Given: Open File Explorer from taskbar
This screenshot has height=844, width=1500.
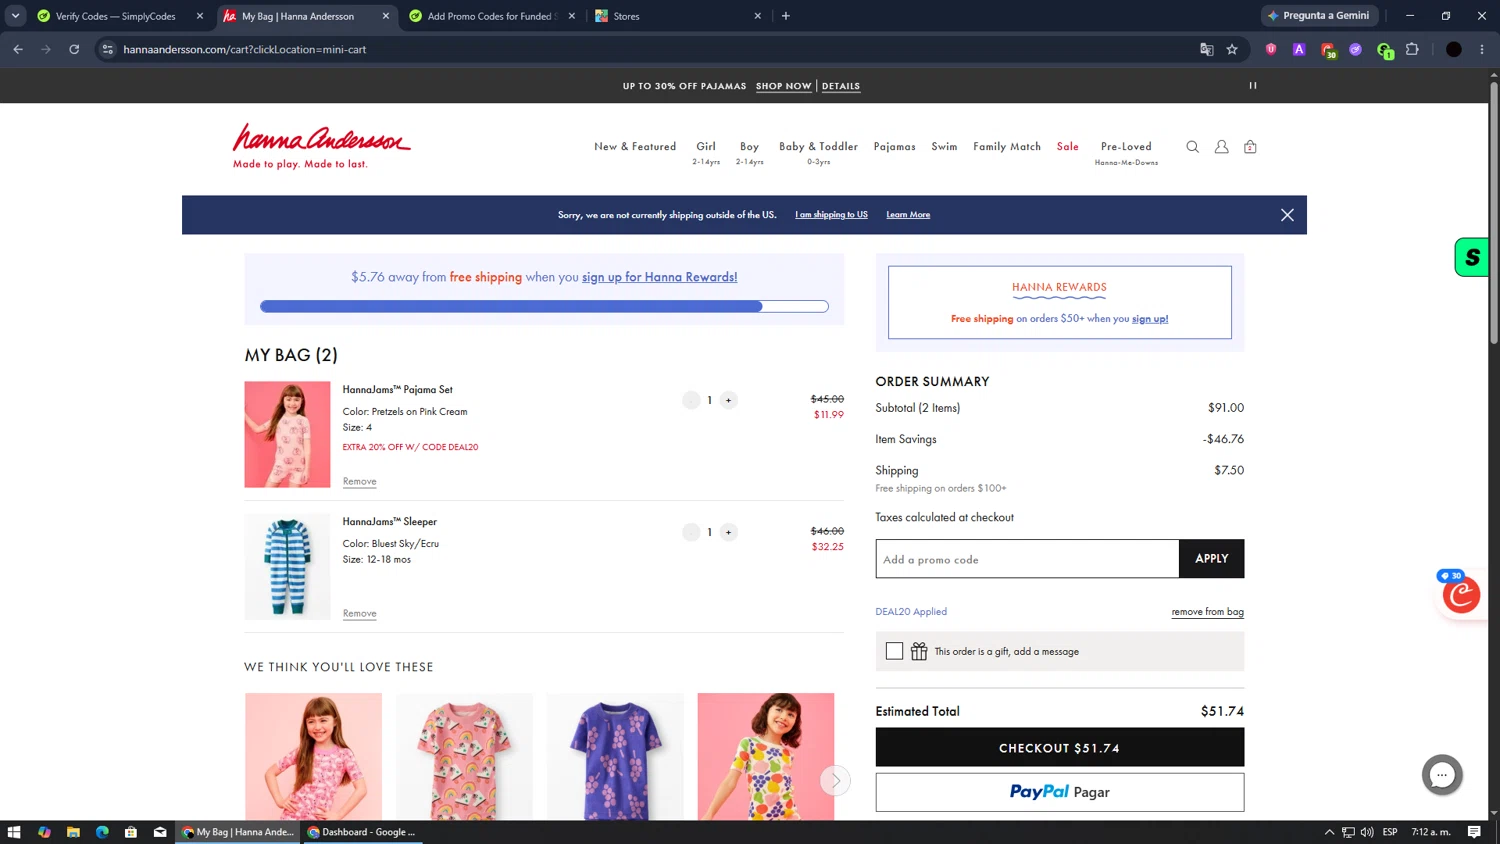Looking at the screenshot, I should [x=73, y=832].
